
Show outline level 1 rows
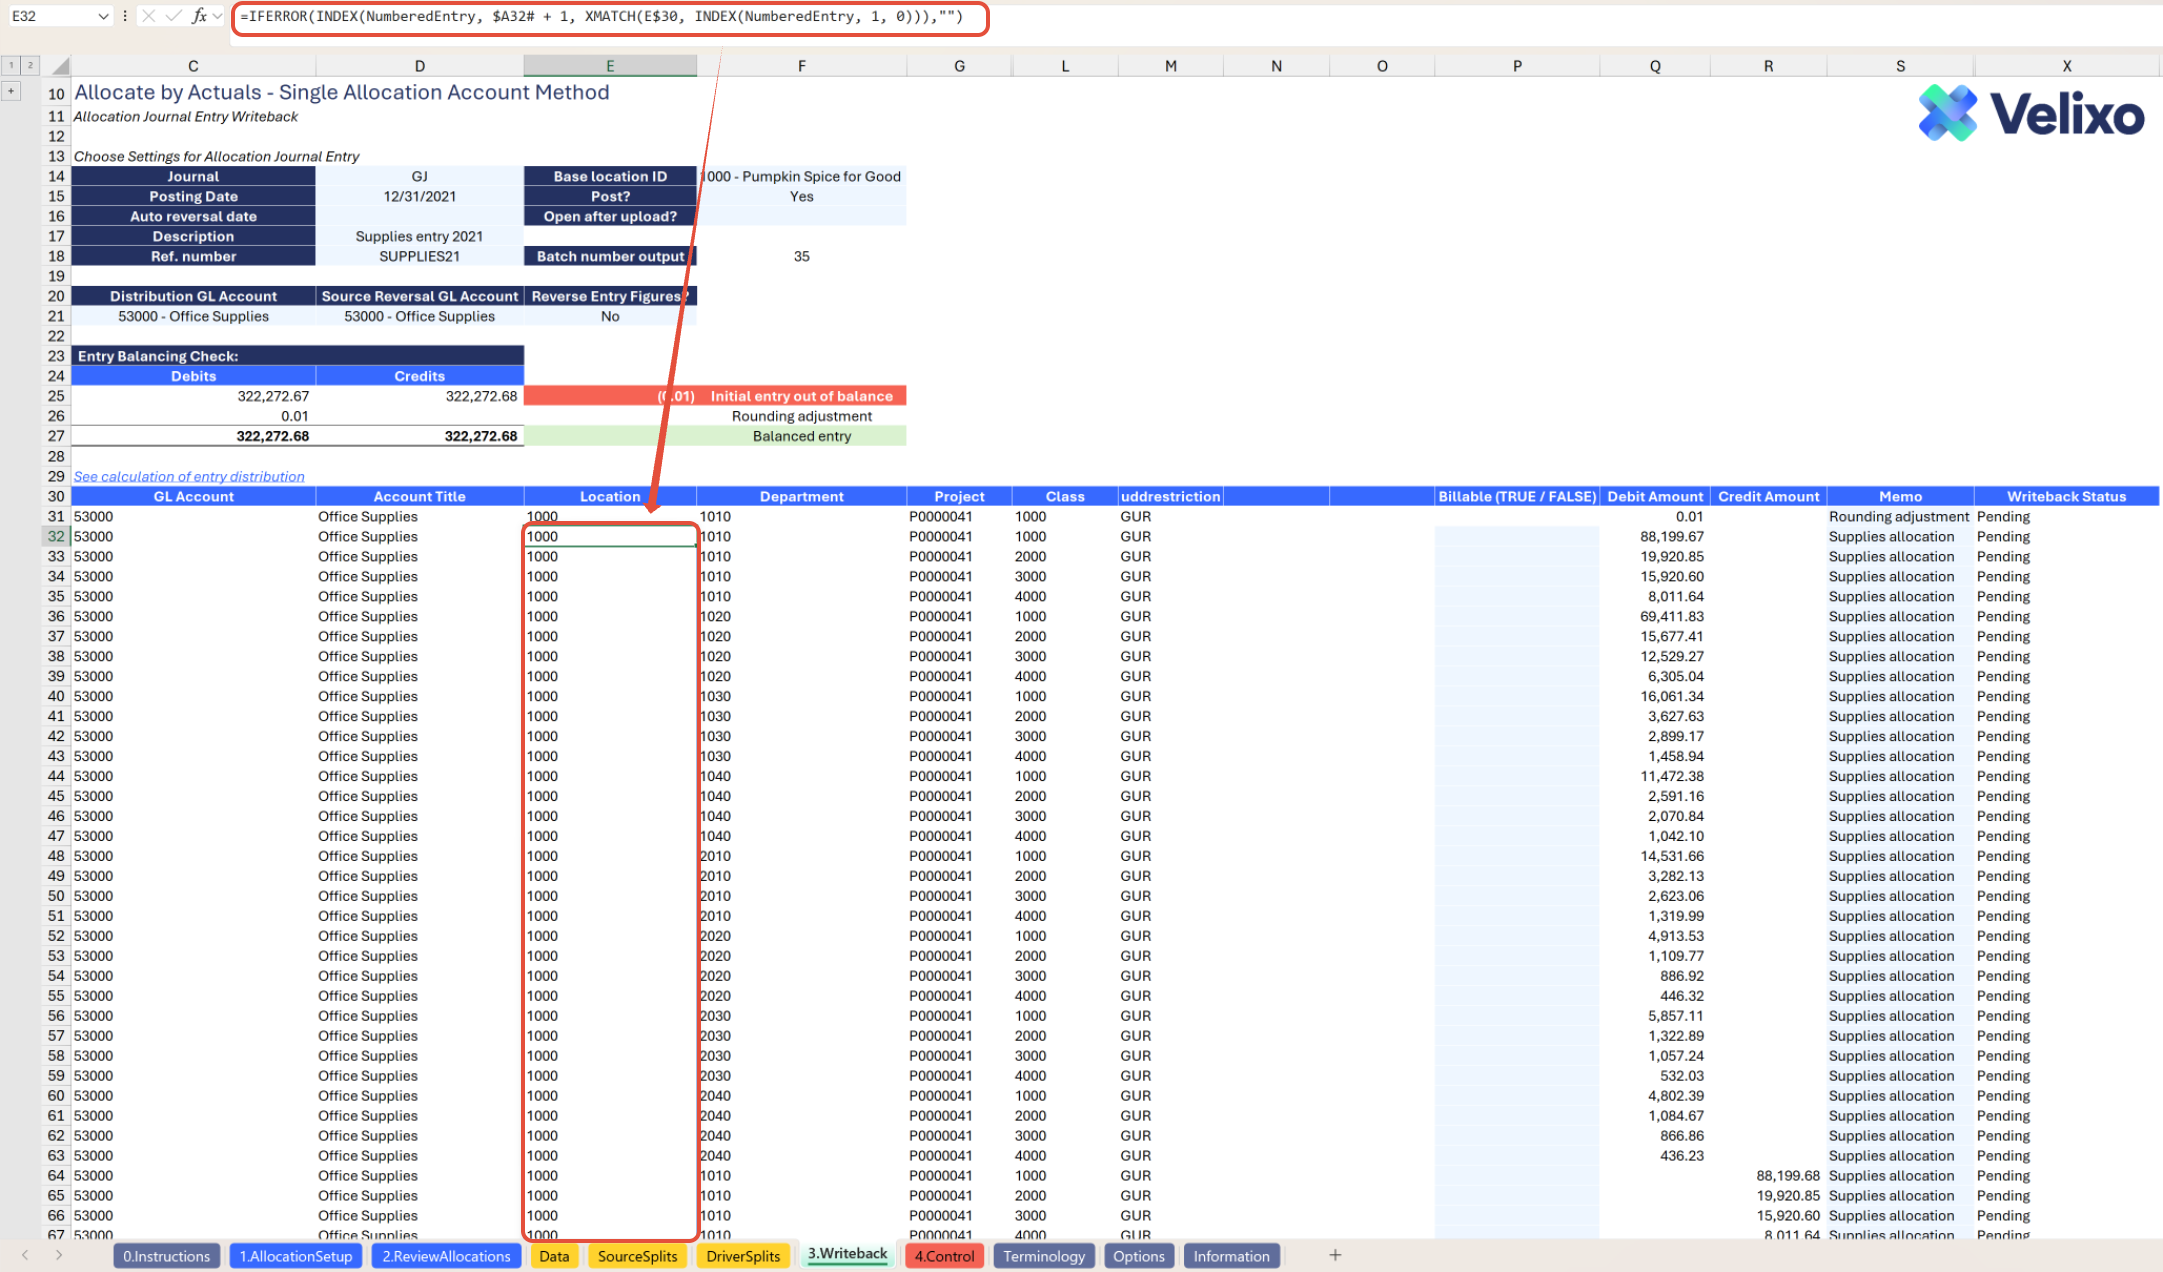pos(11,65)
